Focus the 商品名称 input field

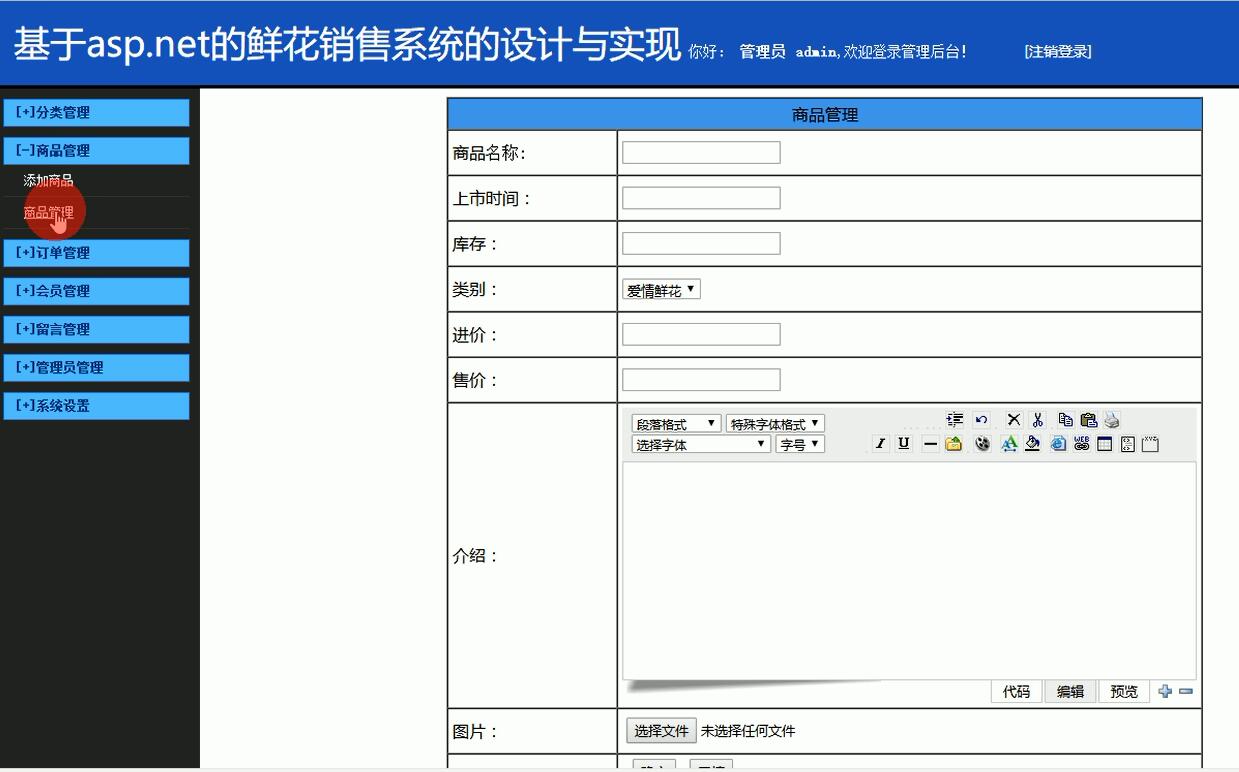(x=701, y=153)
